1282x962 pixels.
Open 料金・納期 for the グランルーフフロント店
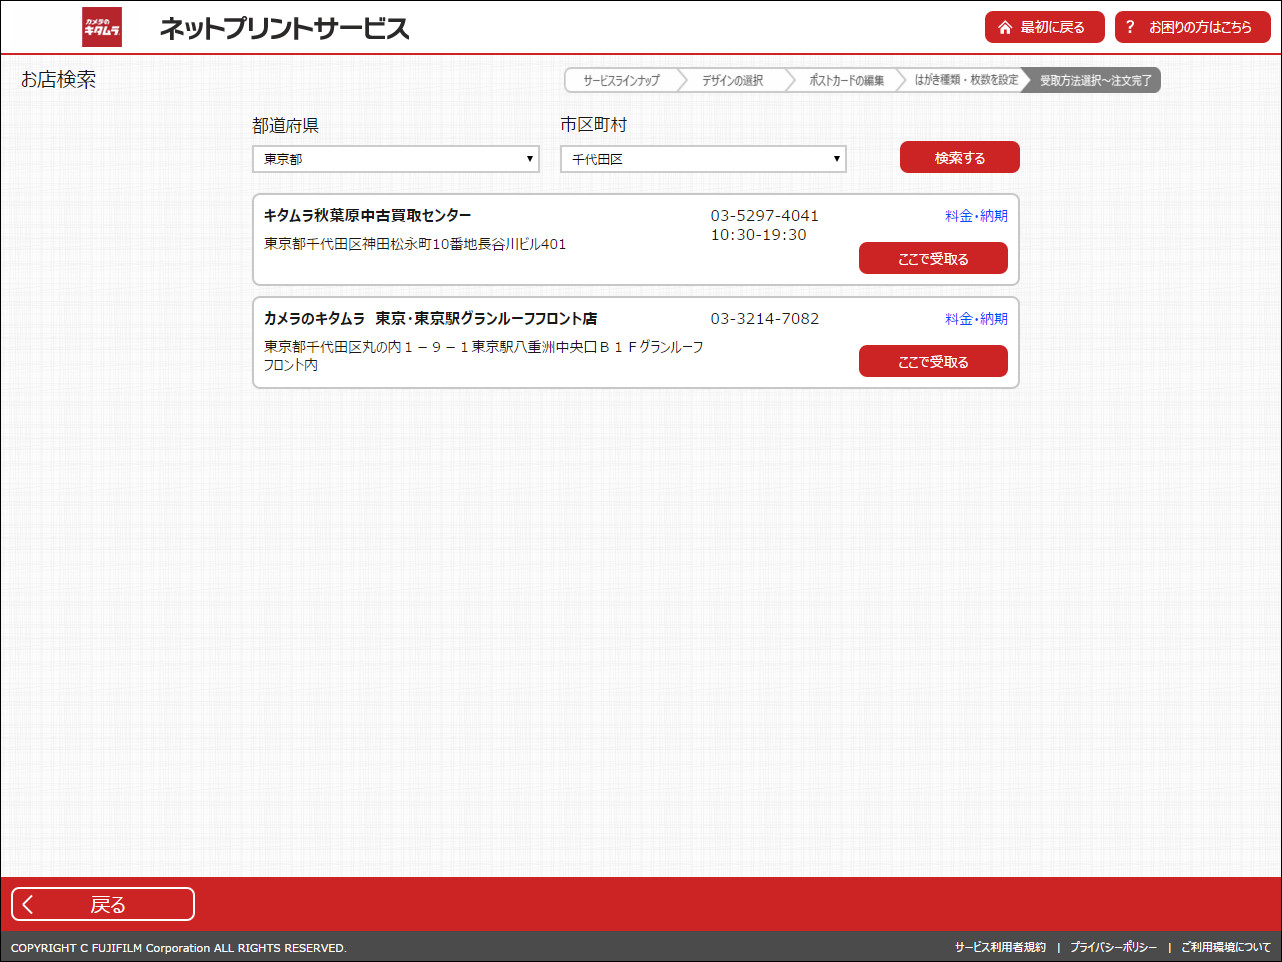click(976, 318)
